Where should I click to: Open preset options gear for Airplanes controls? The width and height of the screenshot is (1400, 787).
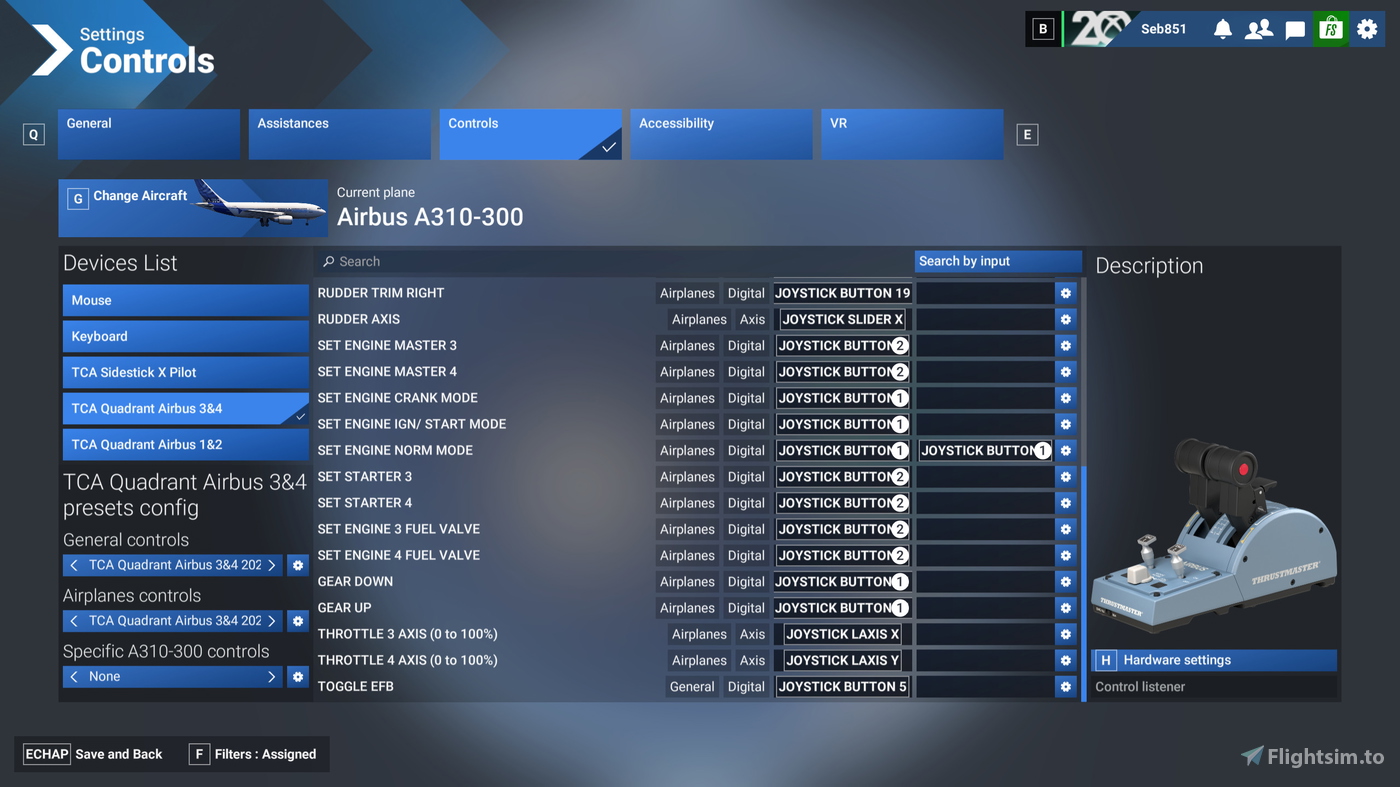pos(297,620)
